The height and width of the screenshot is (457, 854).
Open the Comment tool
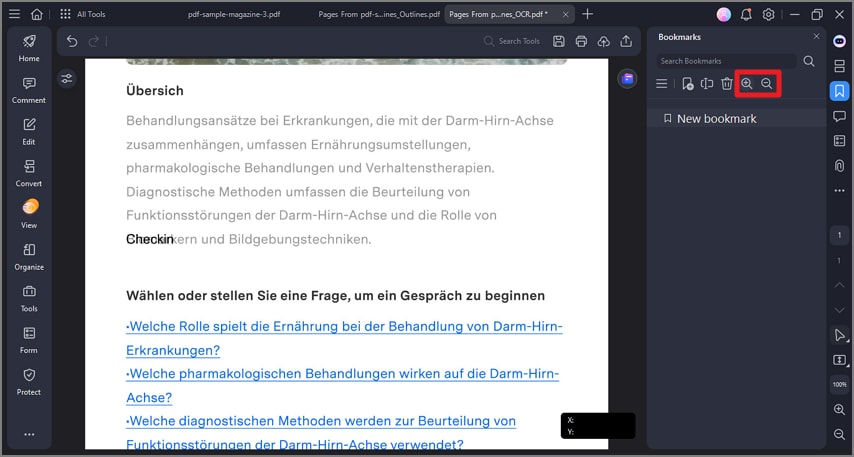29,90
